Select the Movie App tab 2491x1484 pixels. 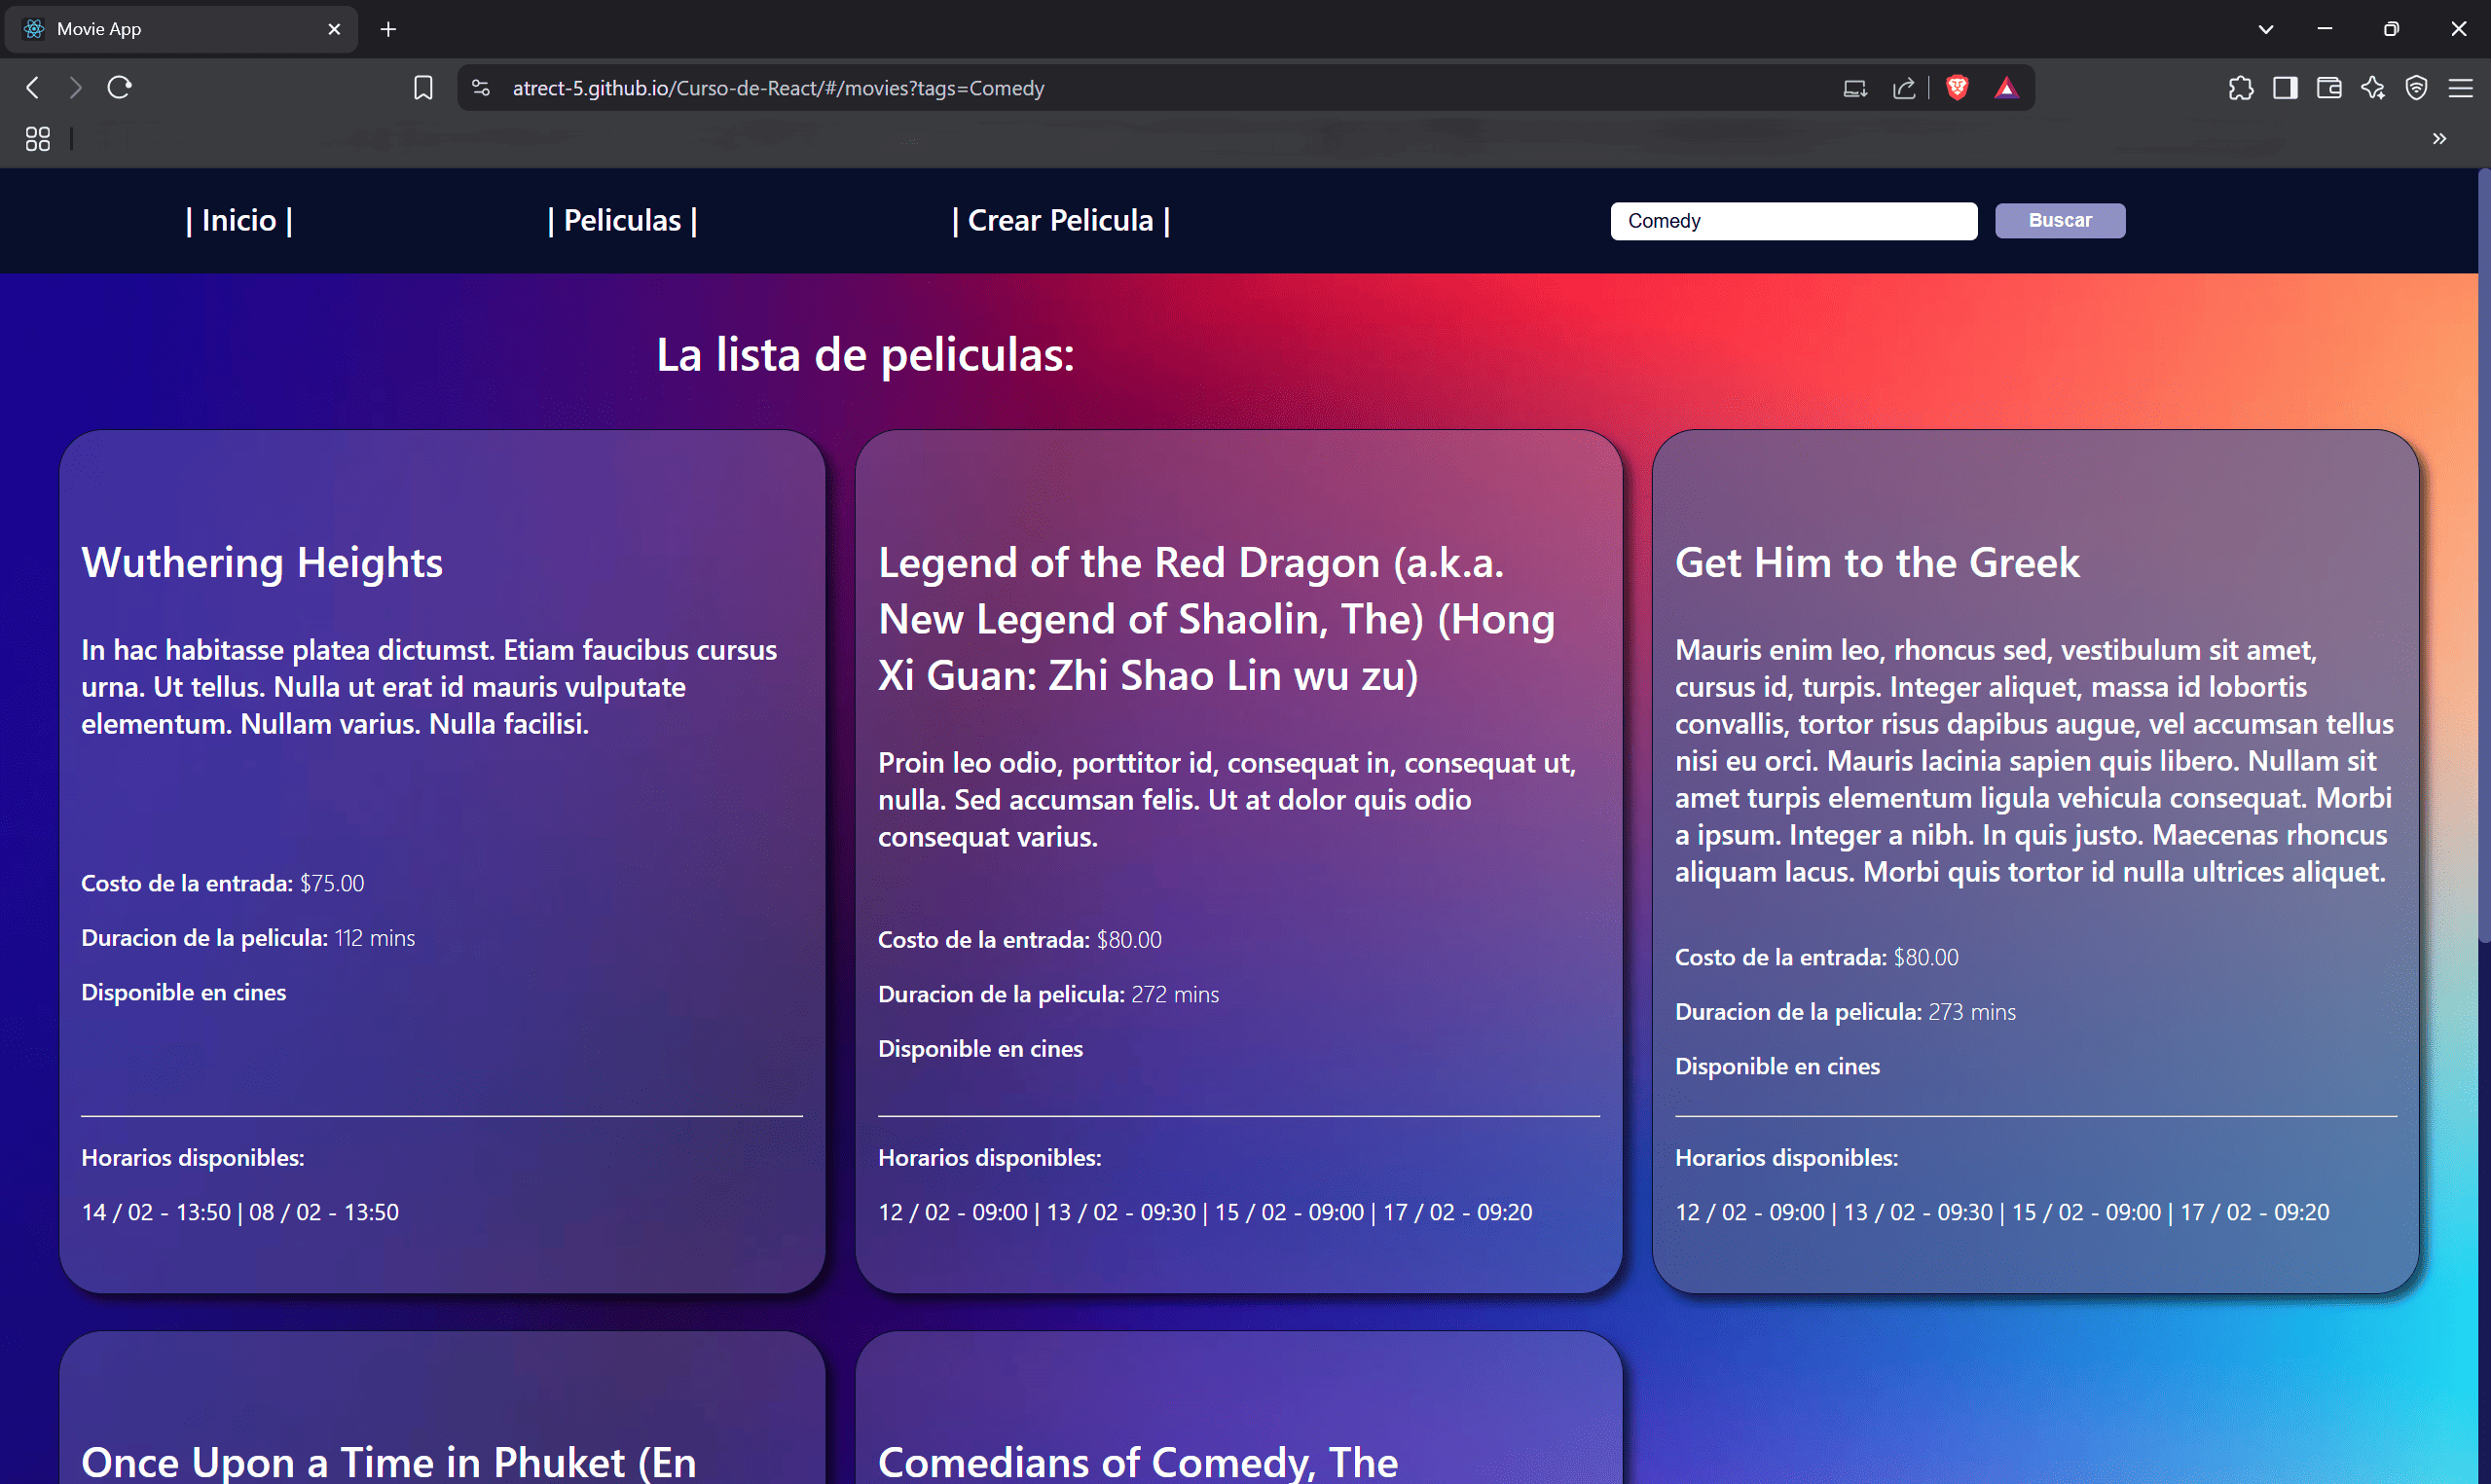pos(182,29)
